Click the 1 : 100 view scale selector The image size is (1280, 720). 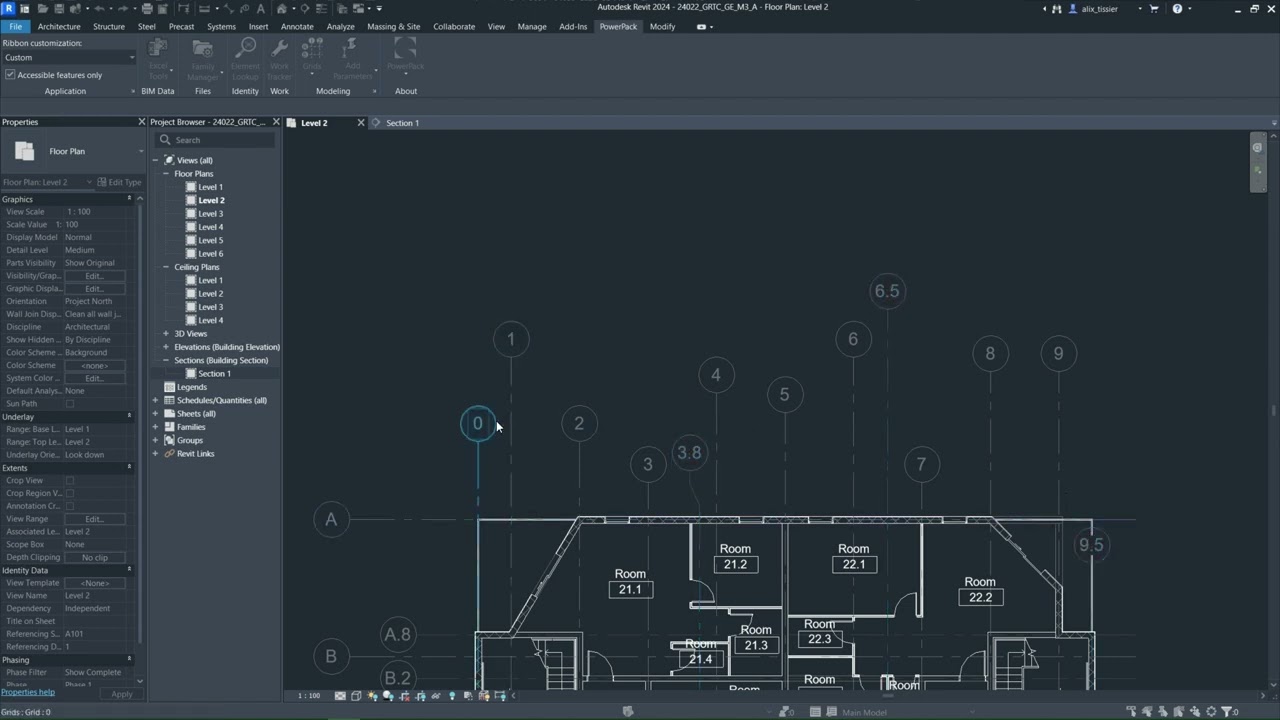pos(309,696)
